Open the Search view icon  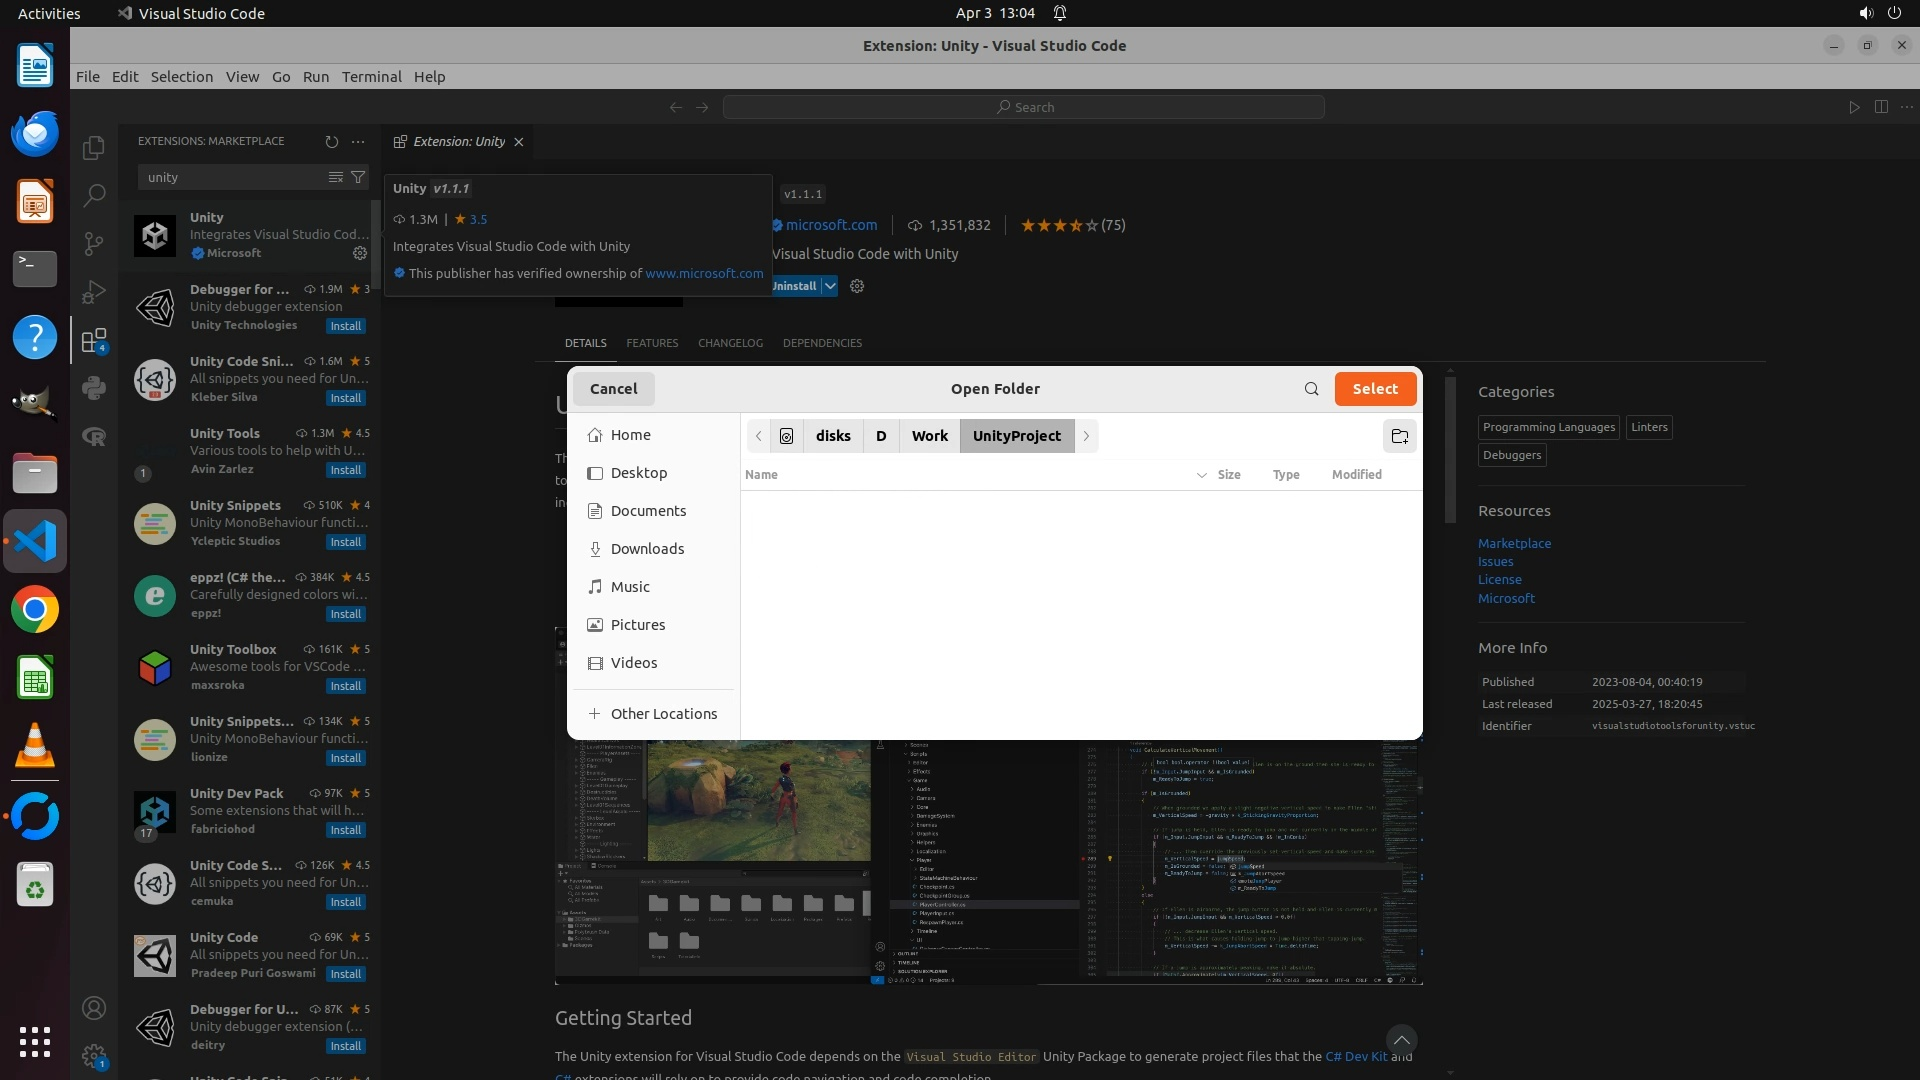[94, 195]
